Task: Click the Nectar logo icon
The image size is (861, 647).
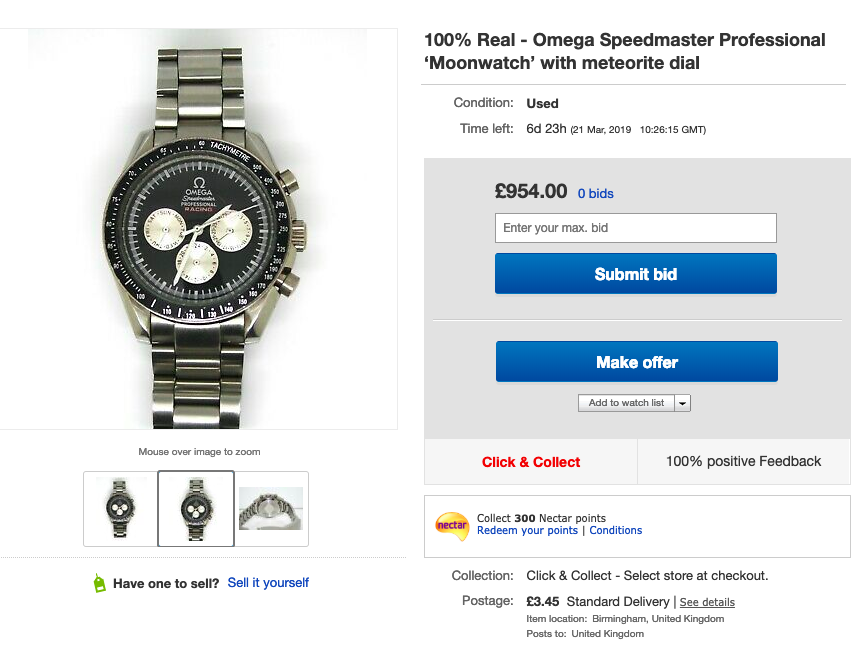Action: [452, 524]
